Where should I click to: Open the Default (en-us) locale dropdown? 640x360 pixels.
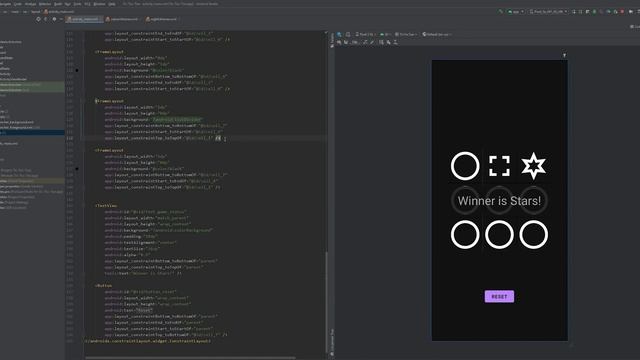[437, 34]
